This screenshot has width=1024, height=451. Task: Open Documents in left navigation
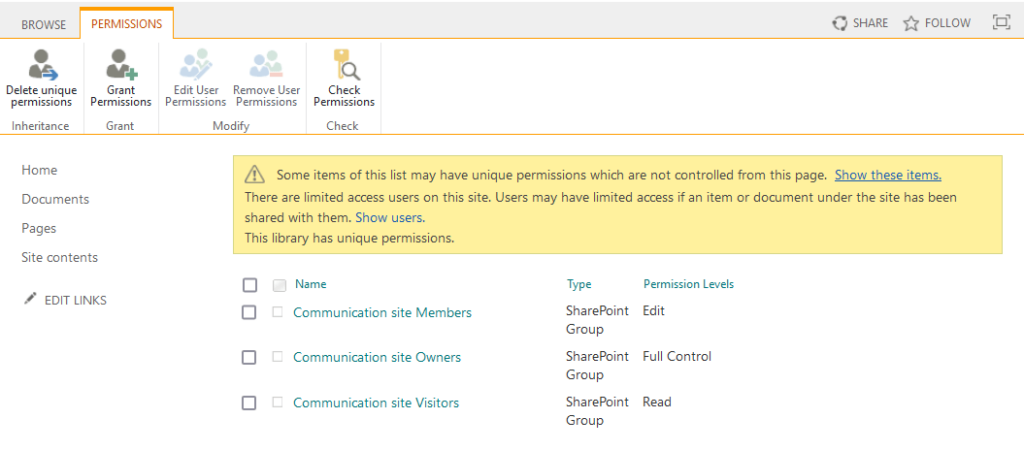pyautogui.click(x=56, y=199)
